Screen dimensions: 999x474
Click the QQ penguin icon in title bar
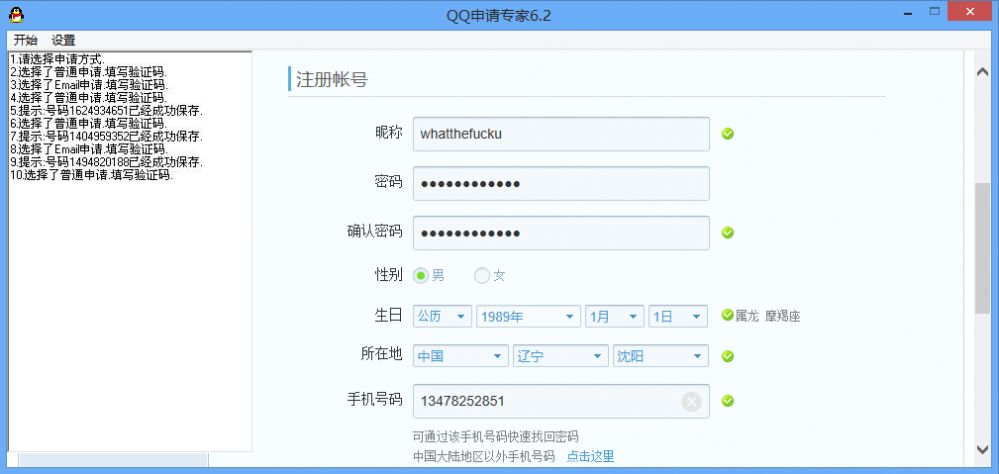click(17, 15)
